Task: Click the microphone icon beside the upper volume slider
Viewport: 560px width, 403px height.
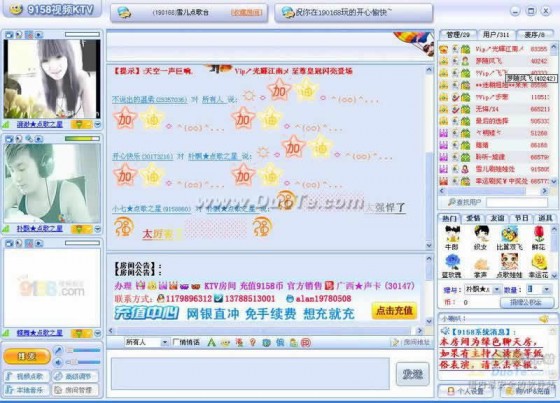Action: [x=59, y=350]
